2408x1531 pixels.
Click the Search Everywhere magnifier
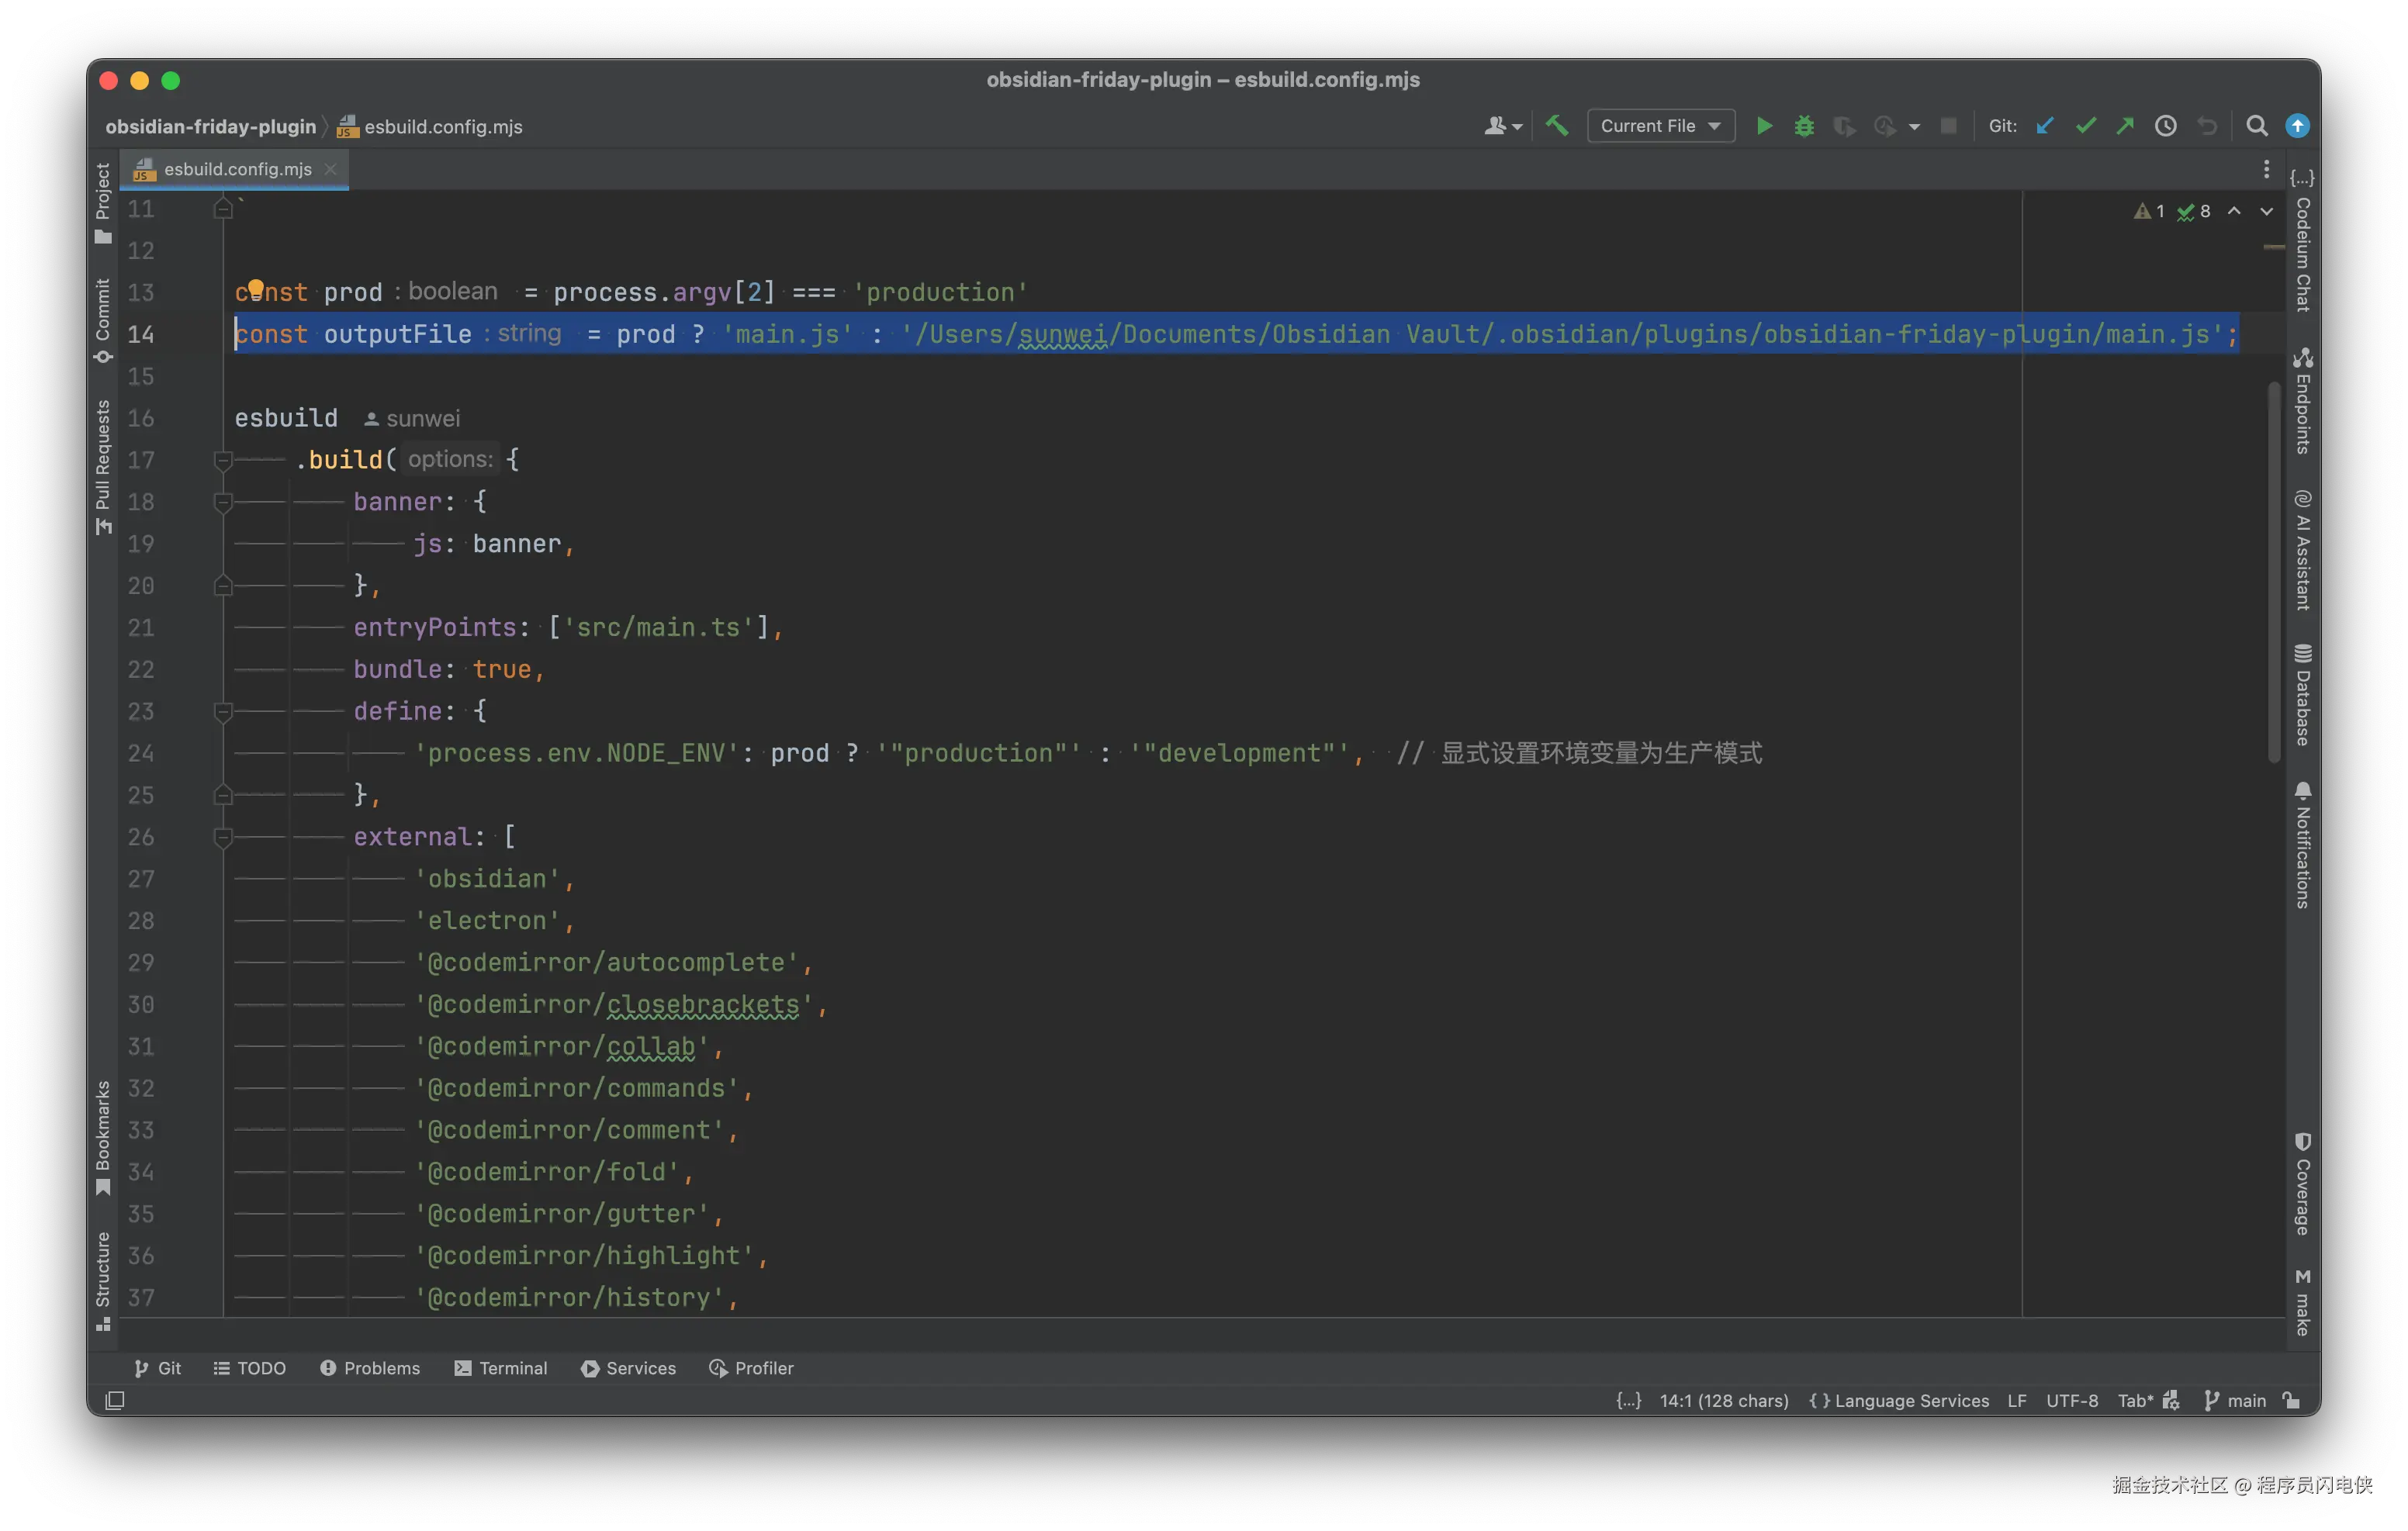click(x=2256, y=126)
